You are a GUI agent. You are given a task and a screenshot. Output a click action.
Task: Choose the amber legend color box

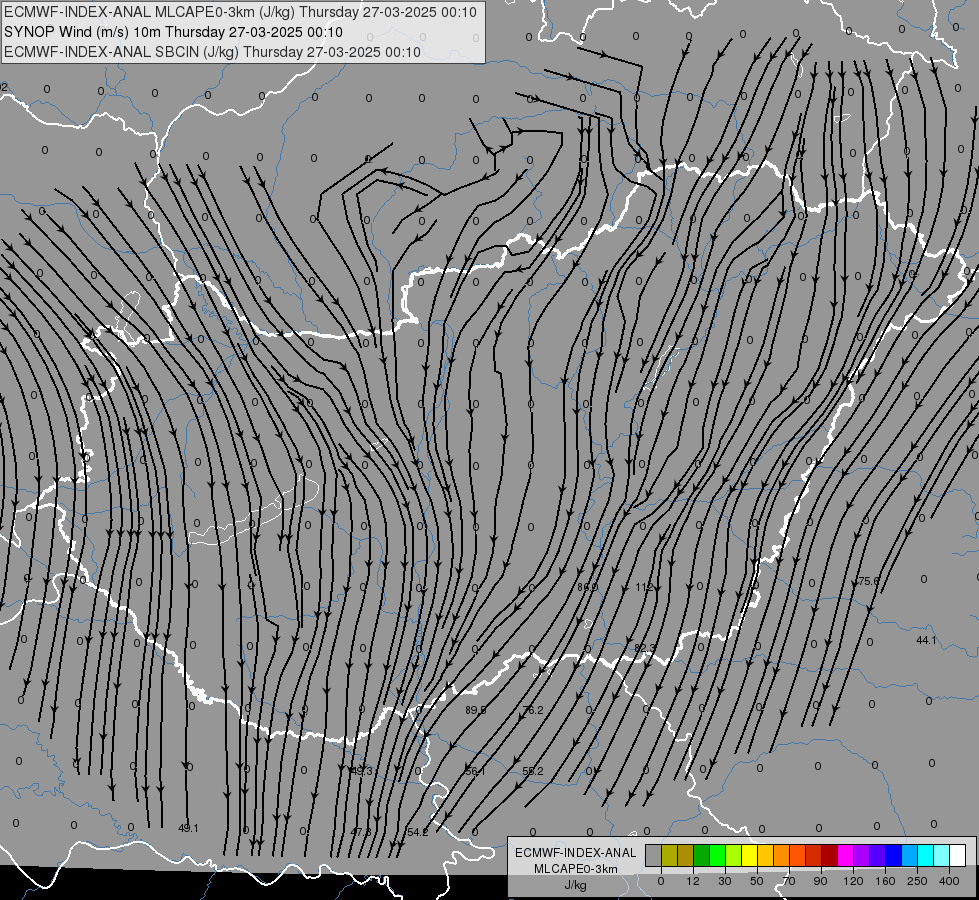point(765,855)
